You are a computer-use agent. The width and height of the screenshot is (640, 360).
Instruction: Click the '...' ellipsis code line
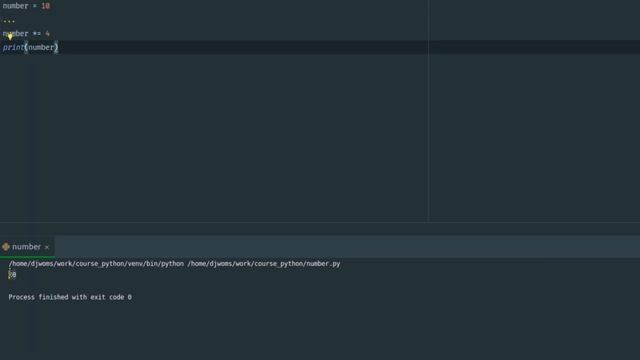pyautogui.click(x=9, y=20)
